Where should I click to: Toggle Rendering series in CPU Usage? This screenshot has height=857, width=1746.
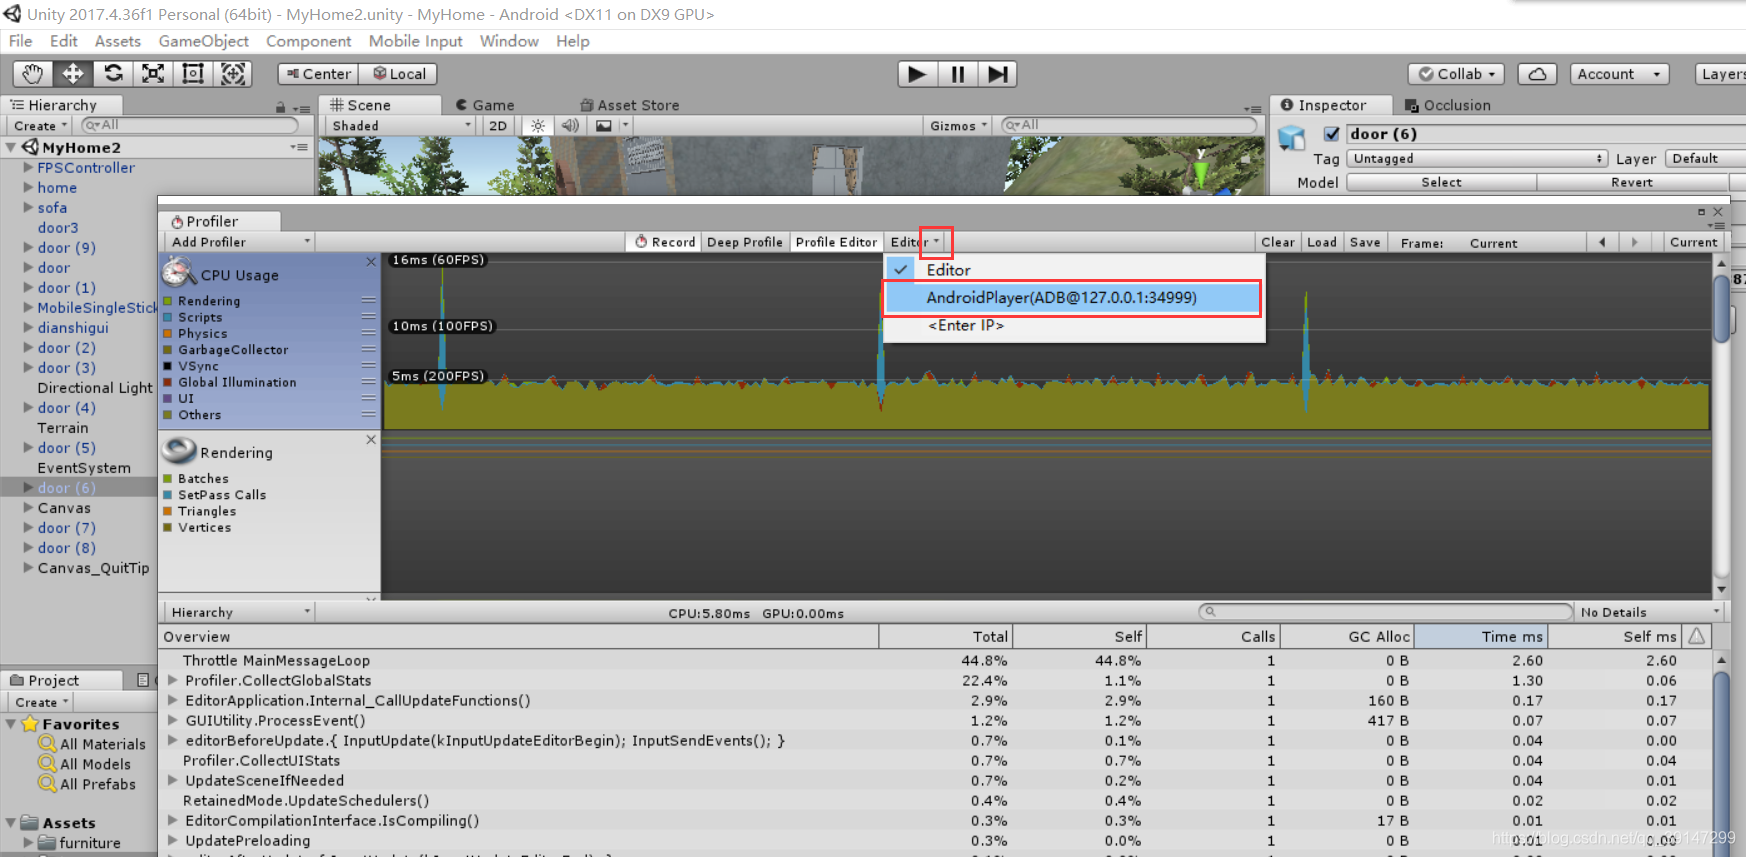coord(168,301)
